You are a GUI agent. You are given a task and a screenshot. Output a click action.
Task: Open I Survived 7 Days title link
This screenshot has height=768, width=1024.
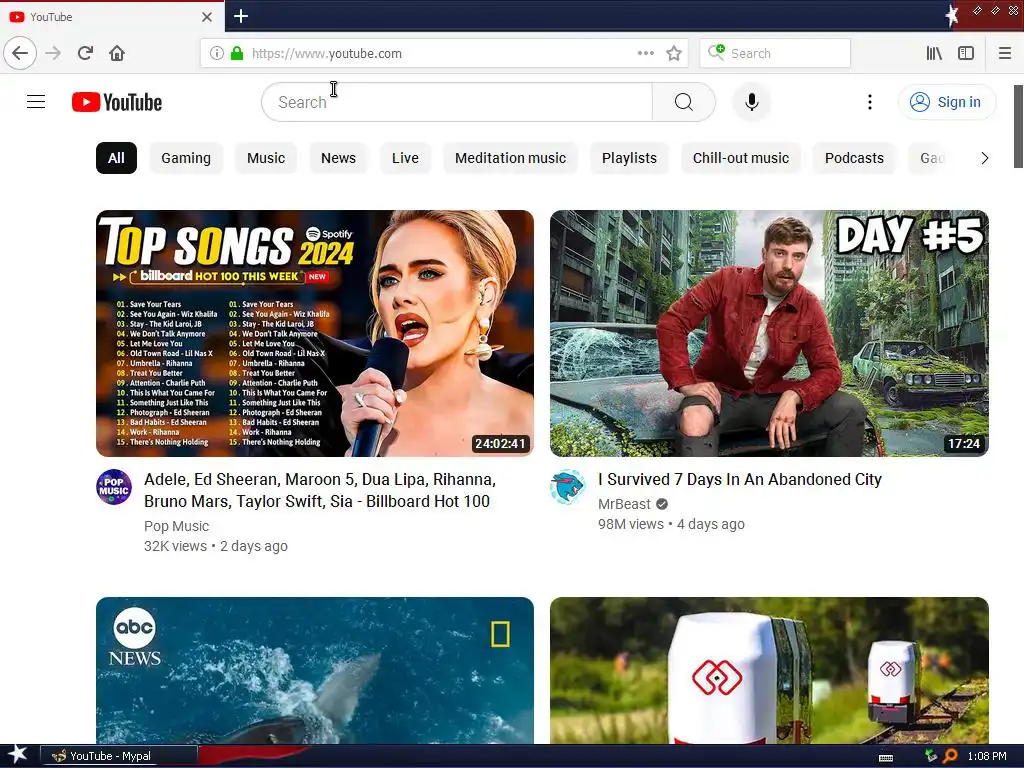pos(740,479)
